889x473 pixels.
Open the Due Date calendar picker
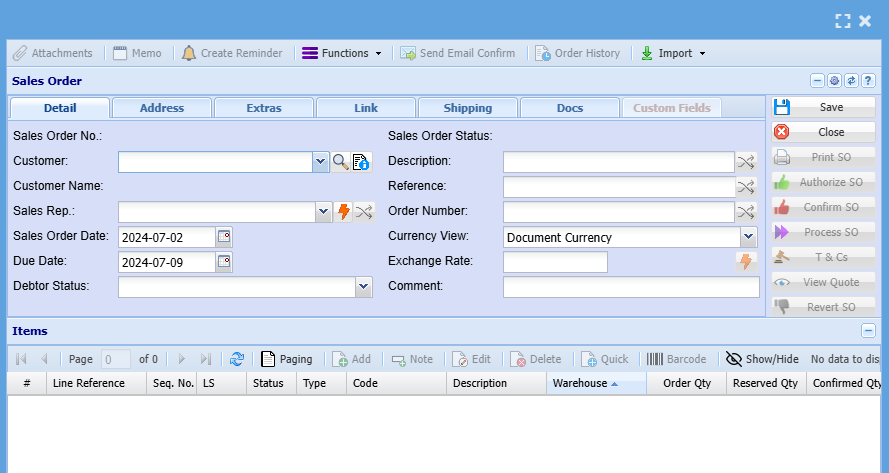224,262
